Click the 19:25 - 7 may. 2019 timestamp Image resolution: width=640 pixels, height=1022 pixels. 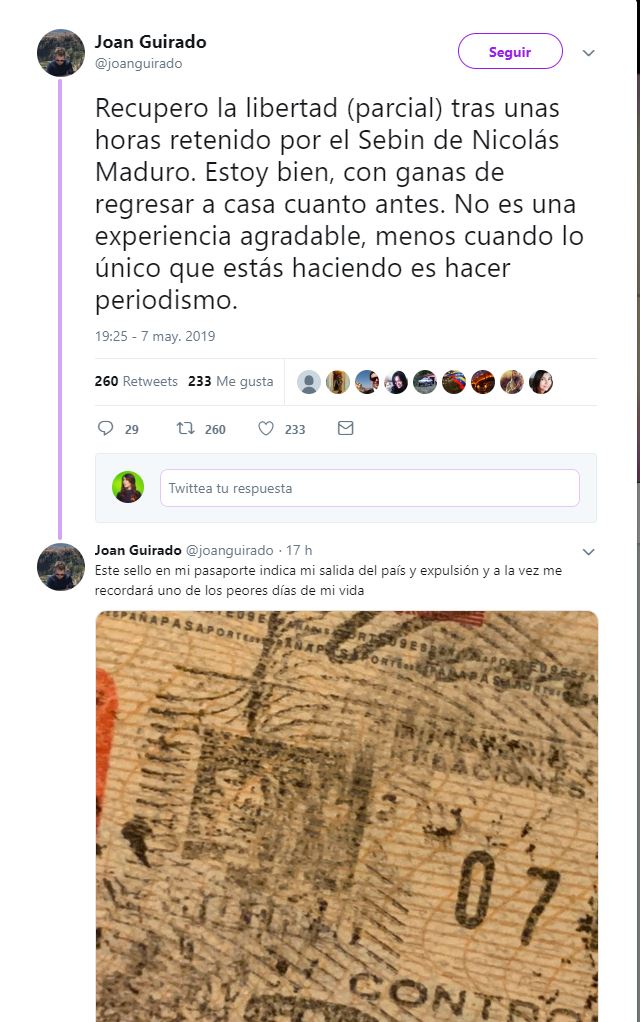155,336
